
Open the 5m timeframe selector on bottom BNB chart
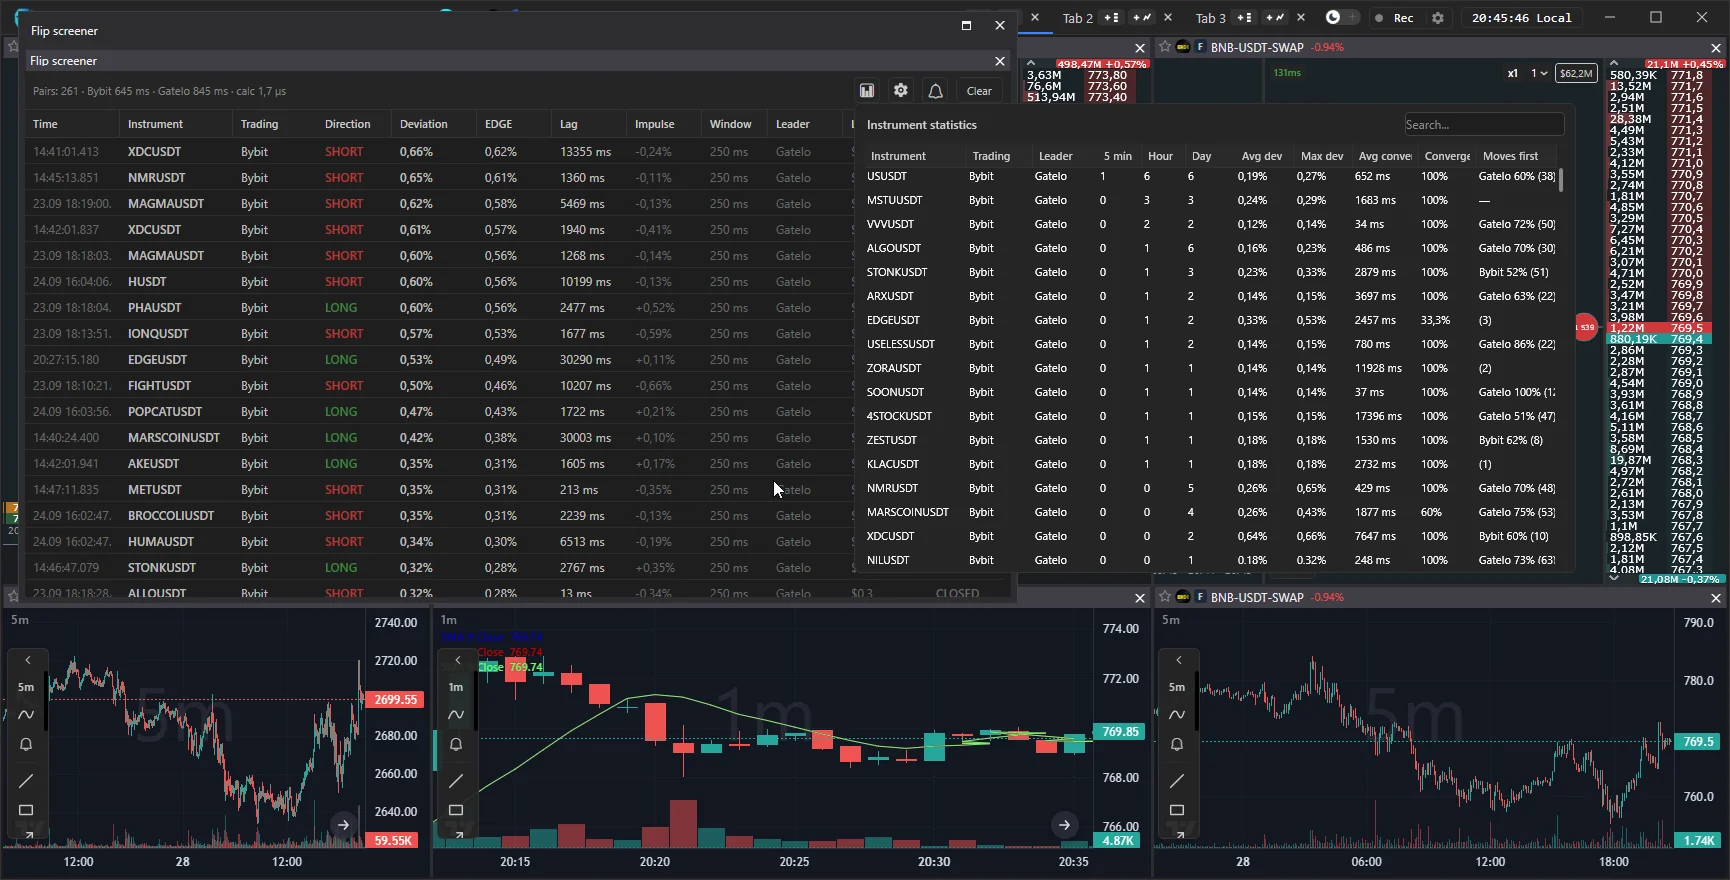(x=1177, y=687)
